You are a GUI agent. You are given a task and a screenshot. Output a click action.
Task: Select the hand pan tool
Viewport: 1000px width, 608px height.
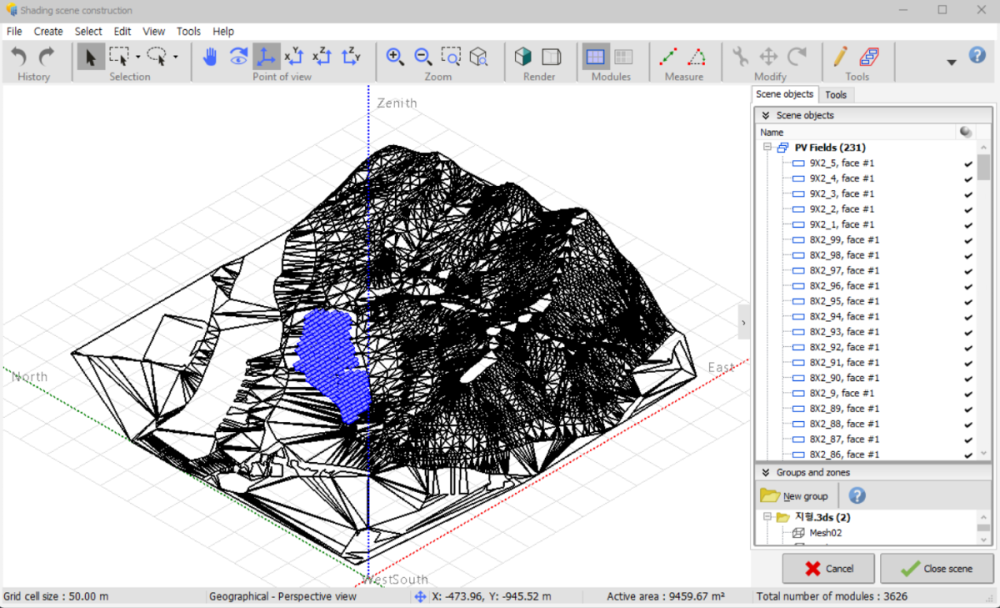coord(210,57)
